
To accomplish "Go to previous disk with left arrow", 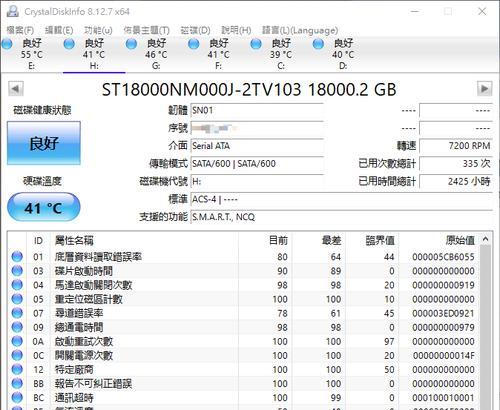I will point(16,89).
